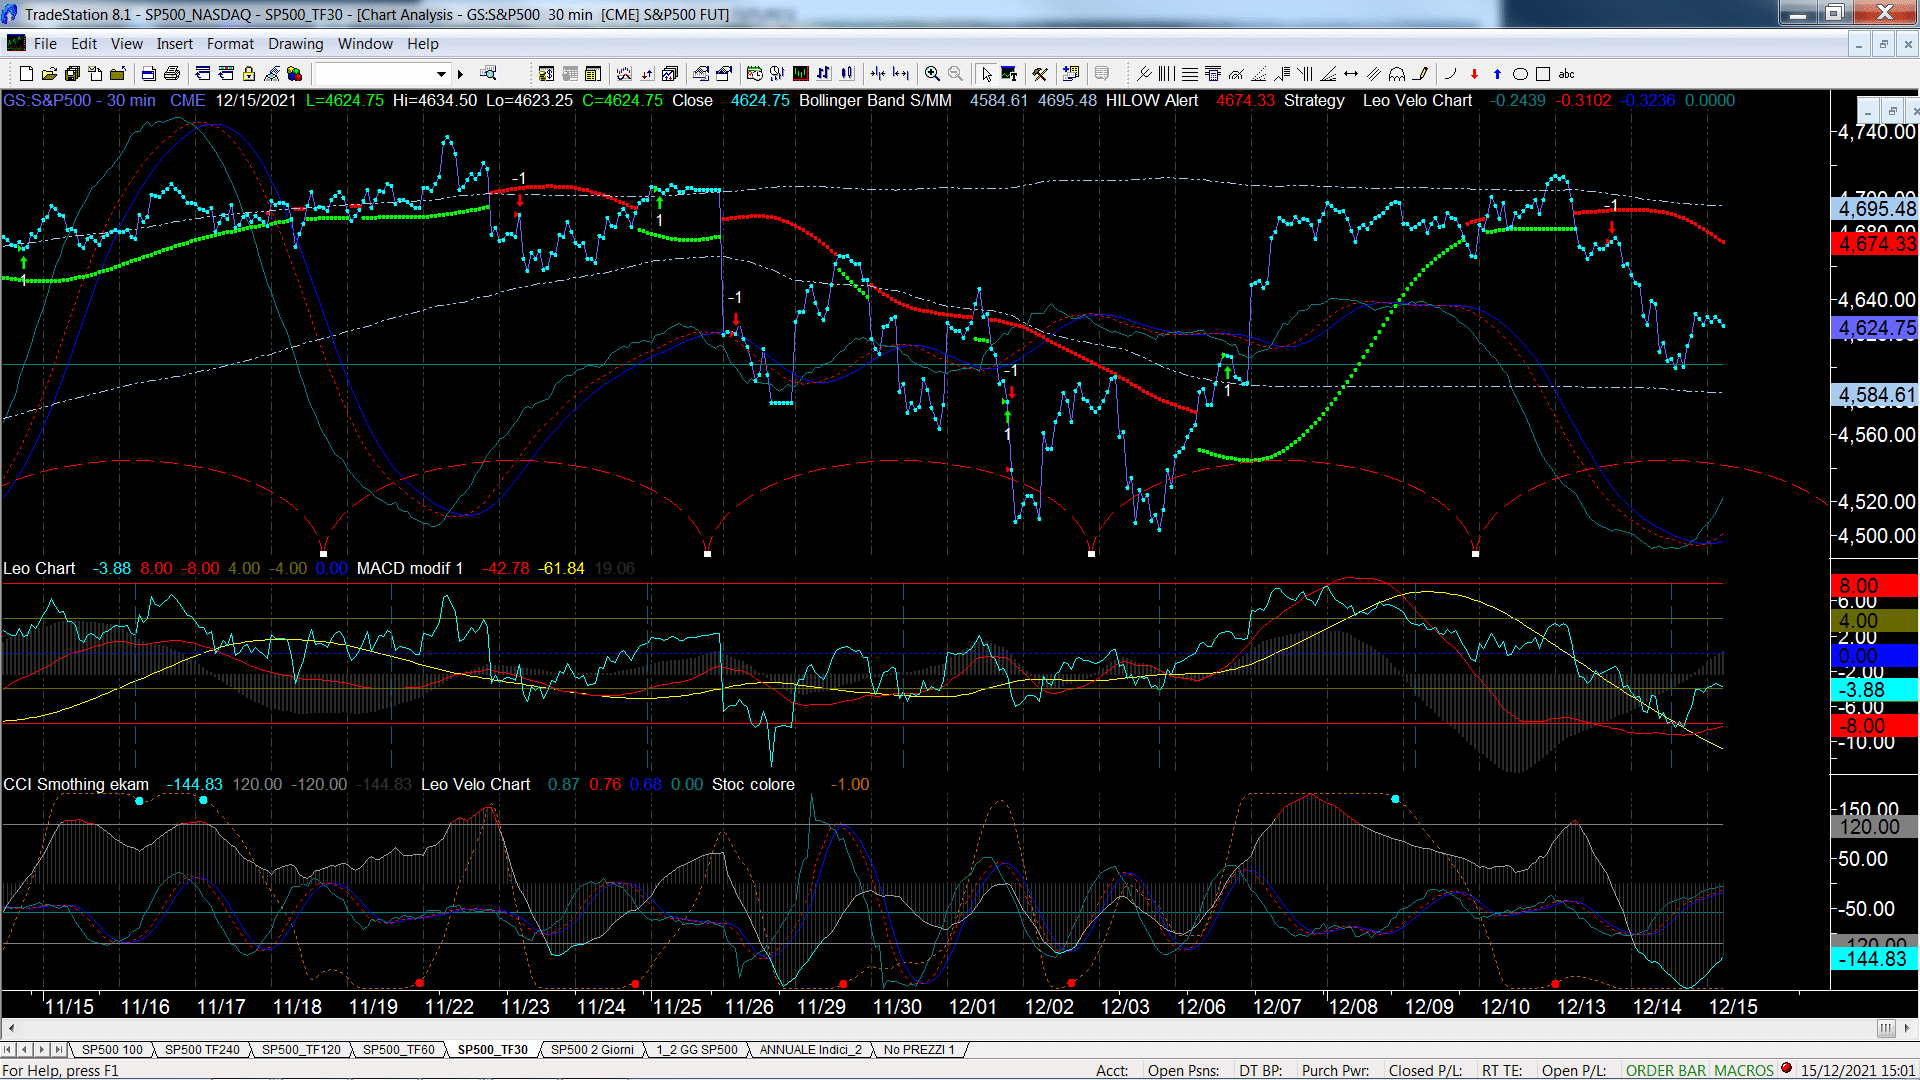Click the chart text tool icon

[1009, 74]
